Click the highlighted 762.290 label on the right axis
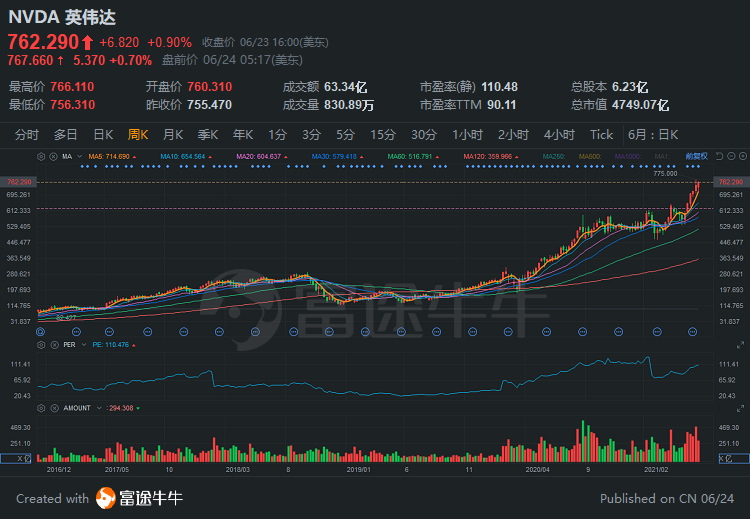The image size is (750, 519). click(731, 182)
